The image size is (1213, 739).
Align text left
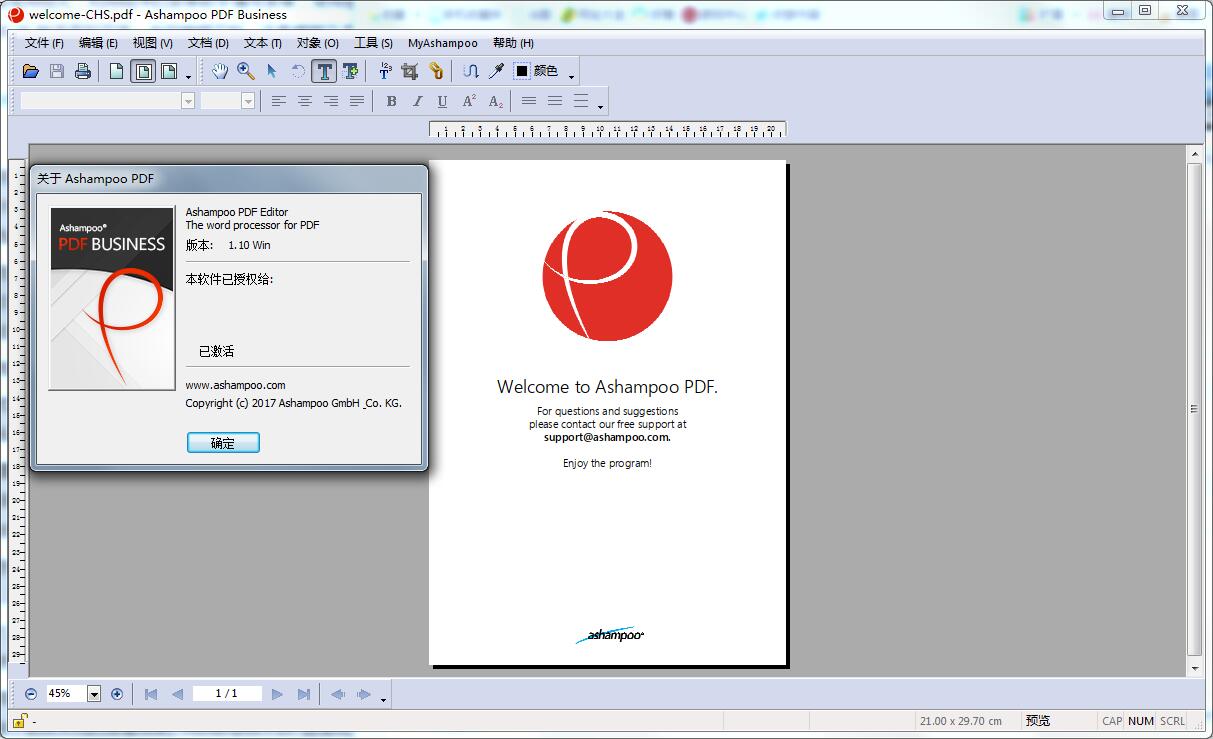[279, 101]
